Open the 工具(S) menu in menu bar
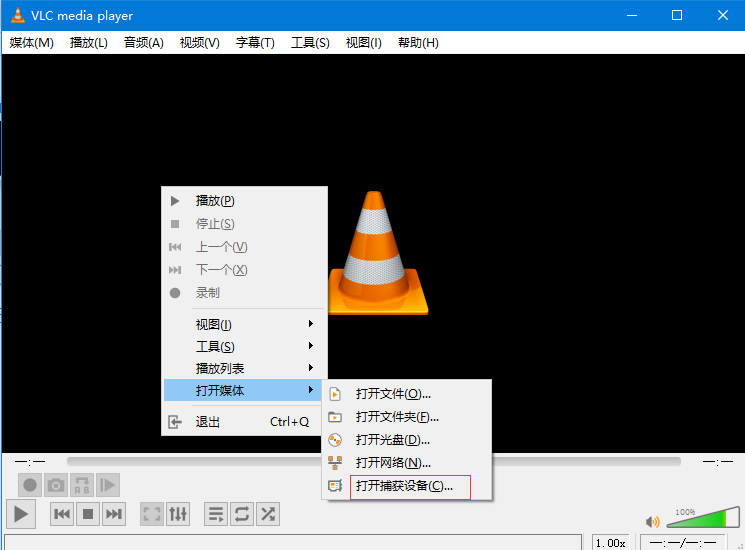The height and width of the screenshot is (550, 745). pos(310,43)
